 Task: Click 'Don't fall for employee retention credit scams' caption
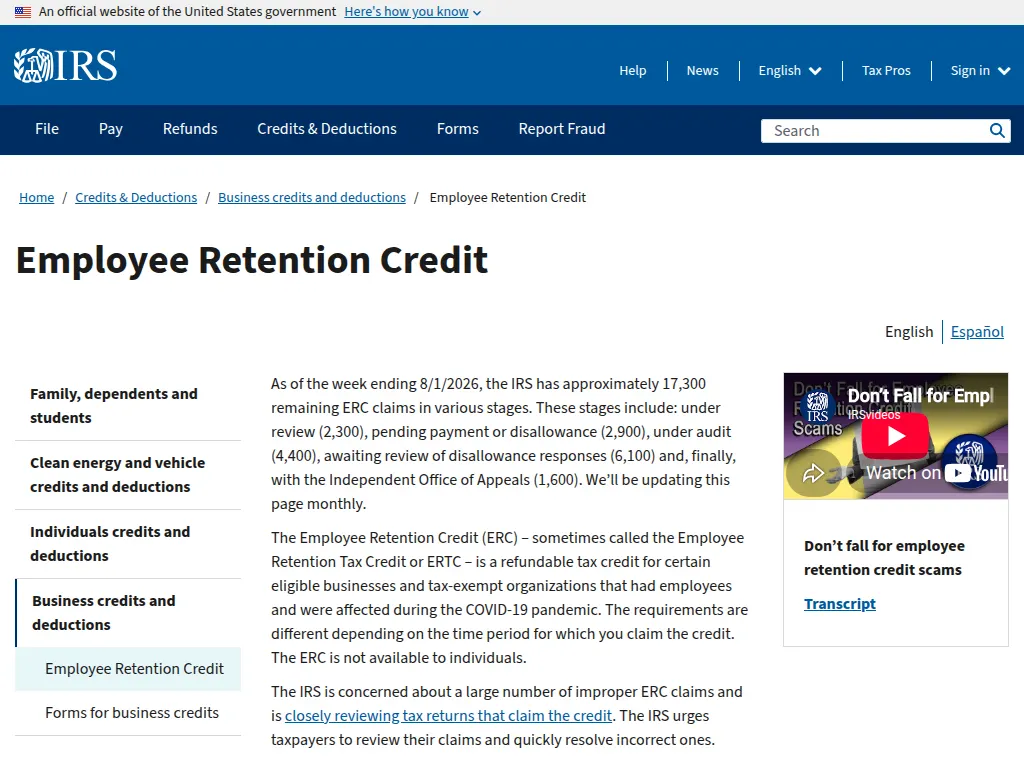[884, 558]
